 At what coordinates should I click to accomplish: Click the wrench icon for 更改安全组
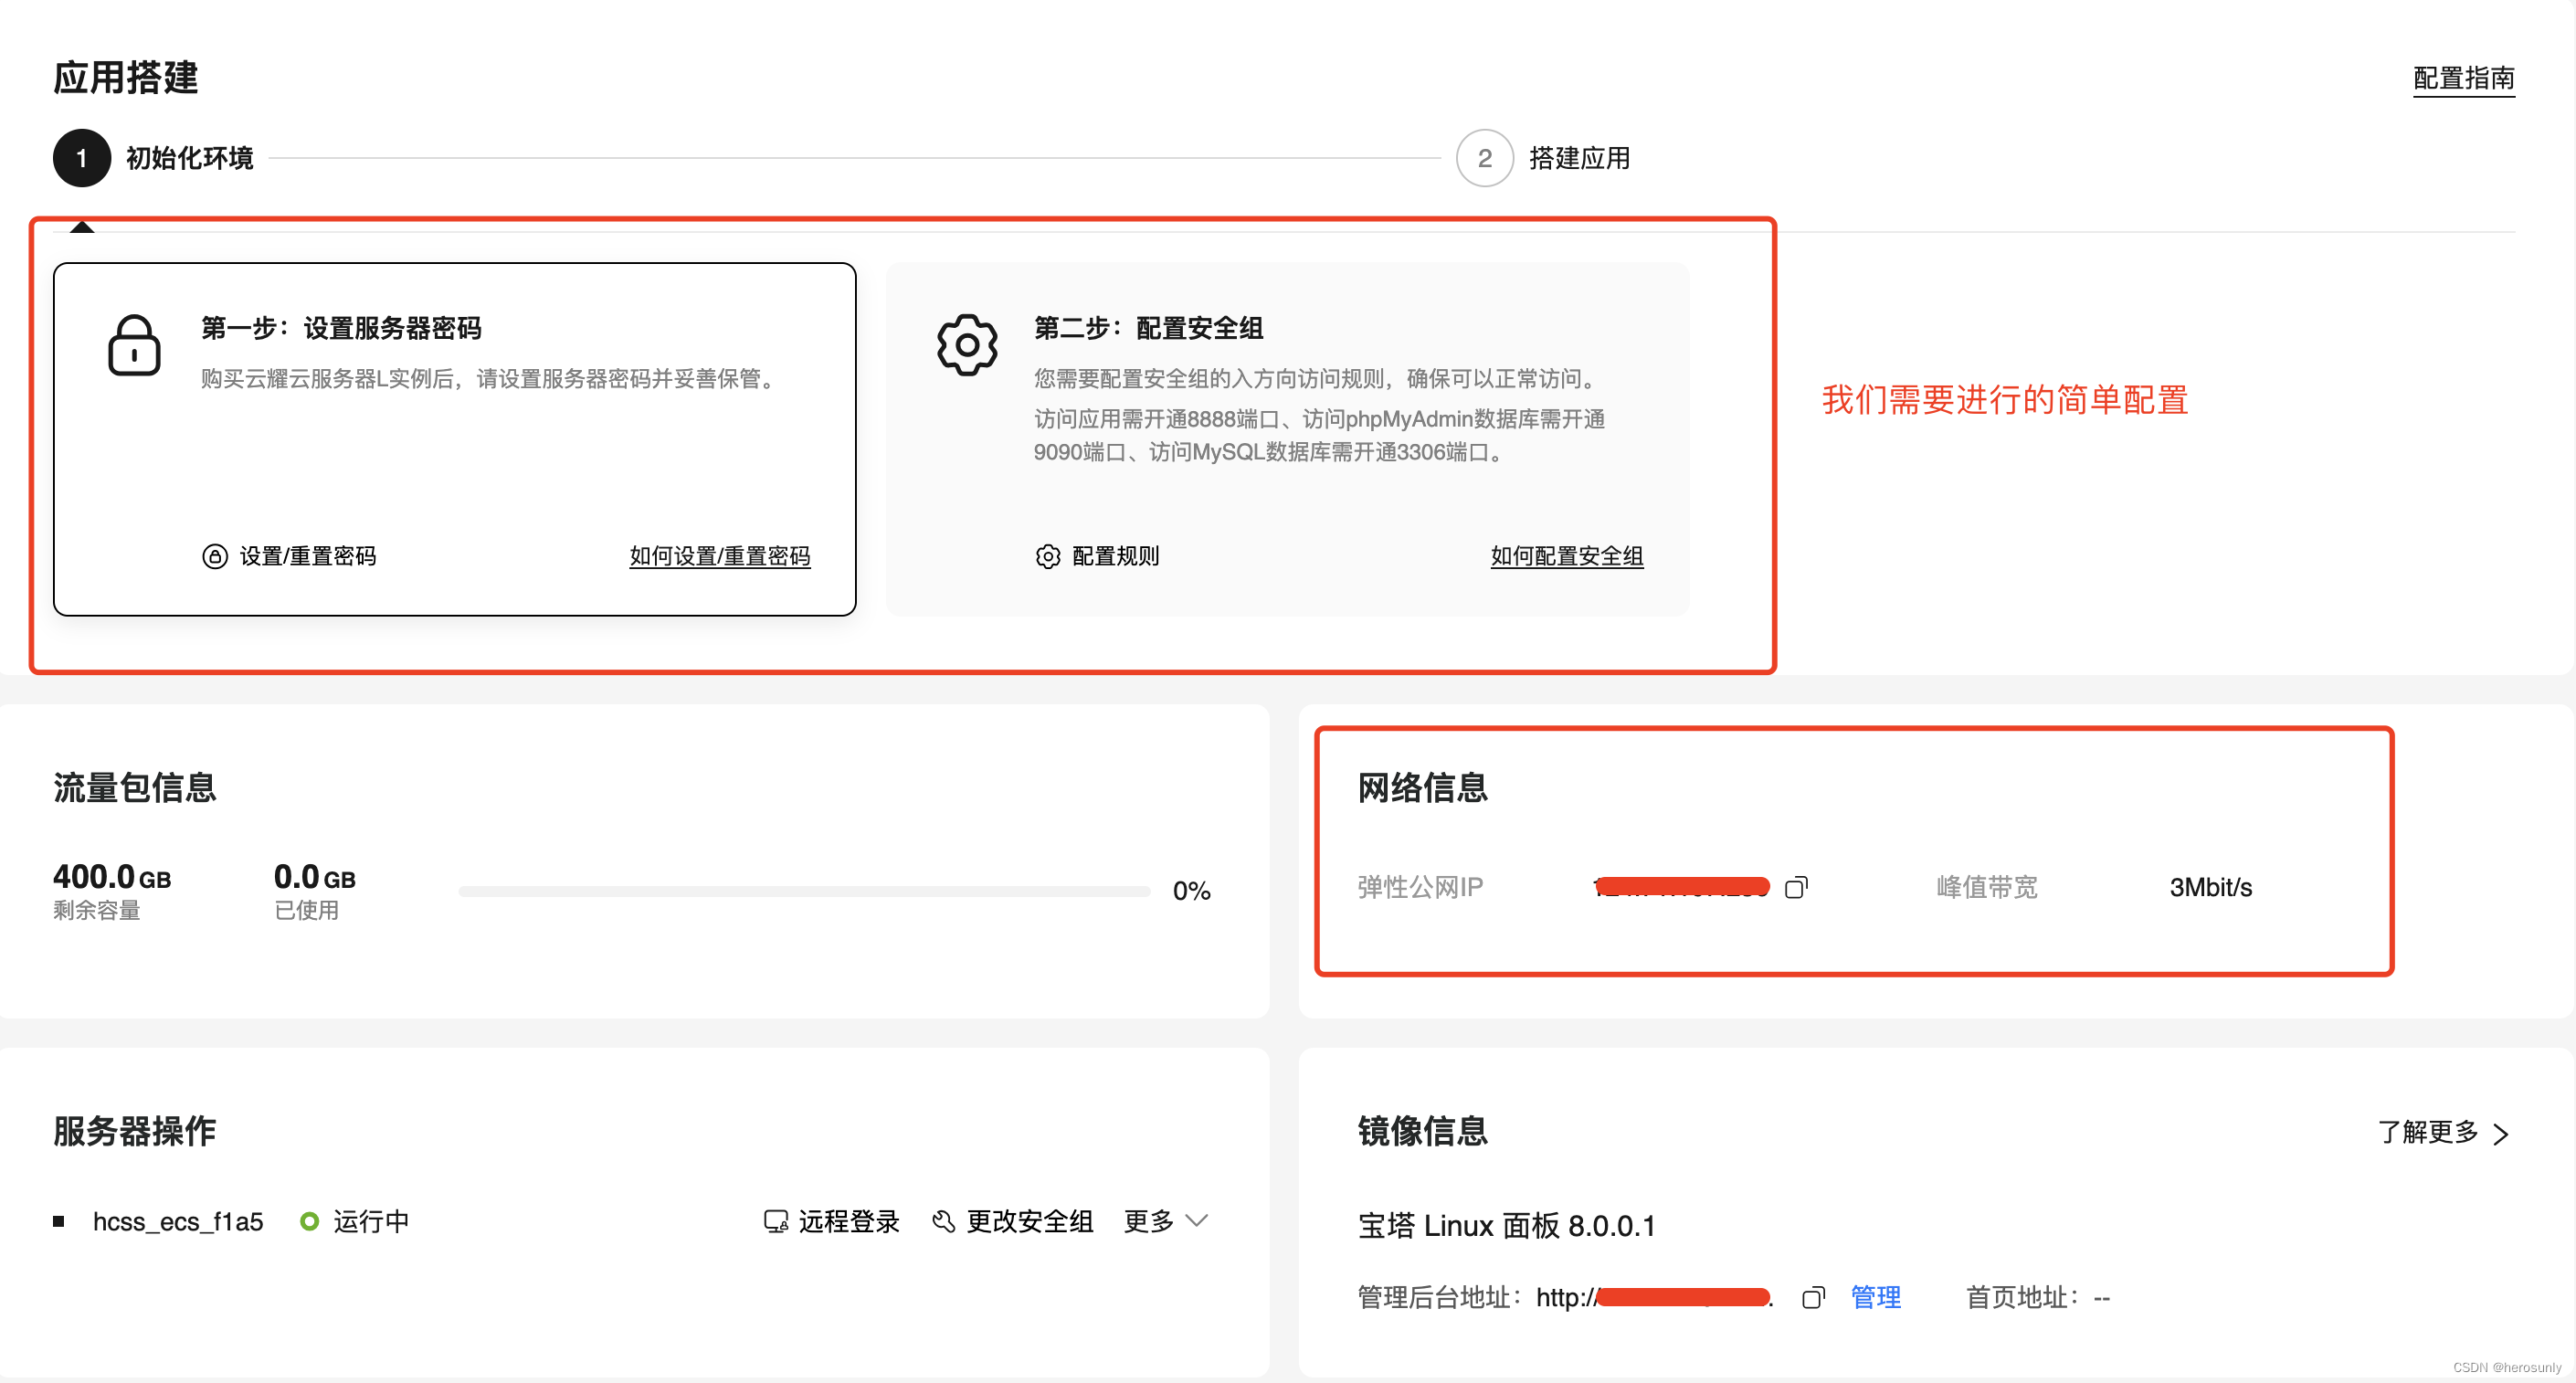click(943, 1221)
